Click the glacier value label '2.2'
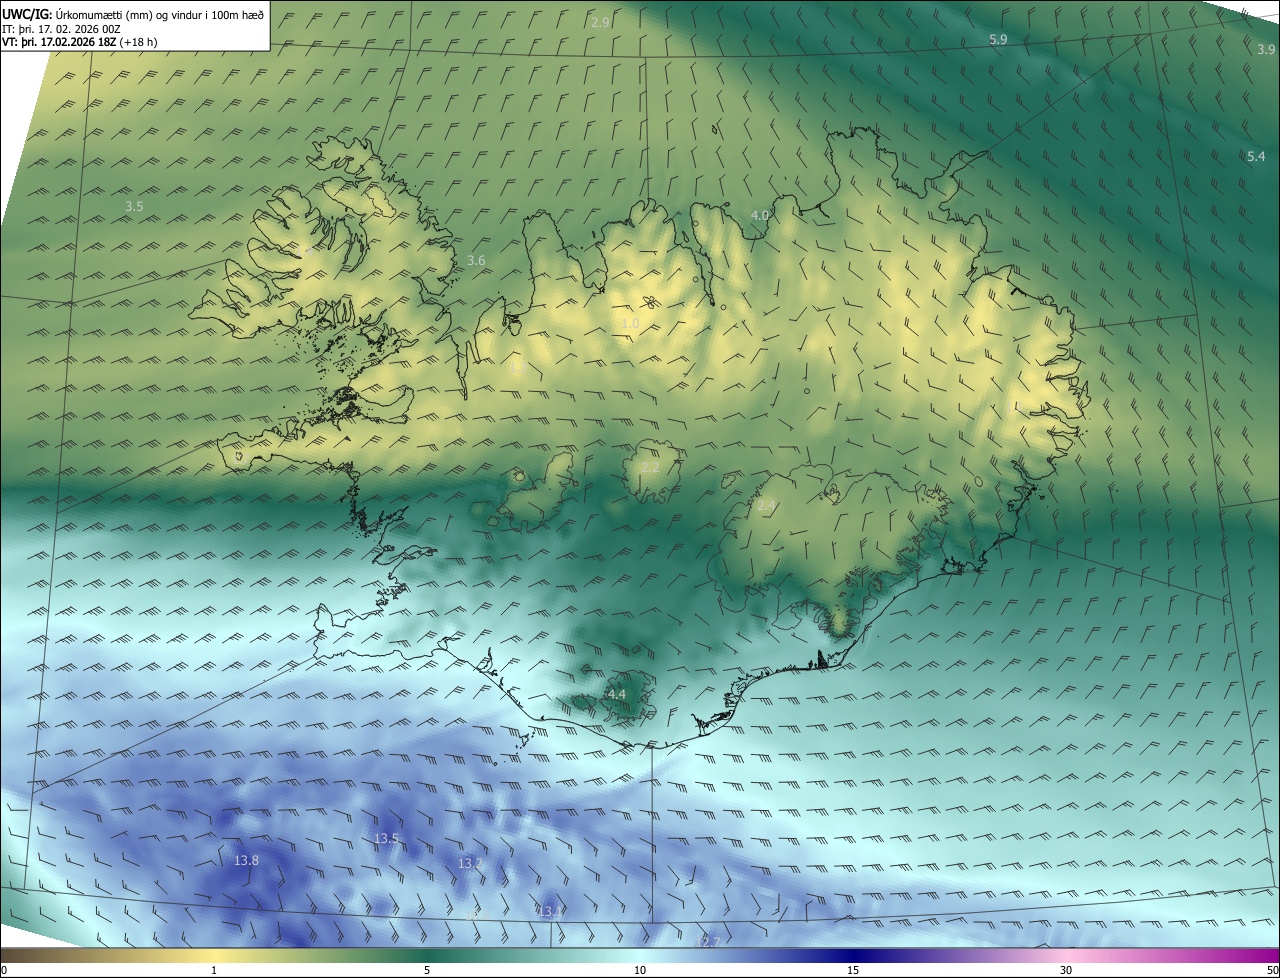This screenshot has height=978, width=1280. [650, 468]
